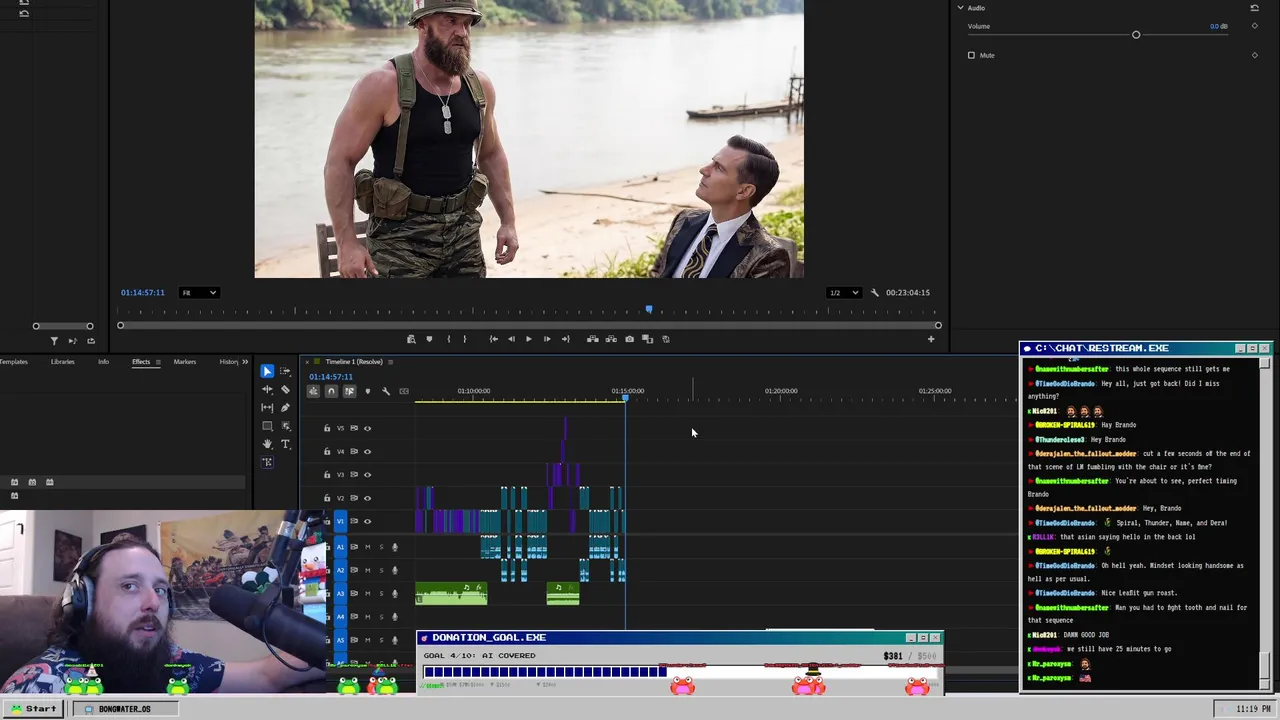Toggle V3 track eye visibility

pos(367,475)
